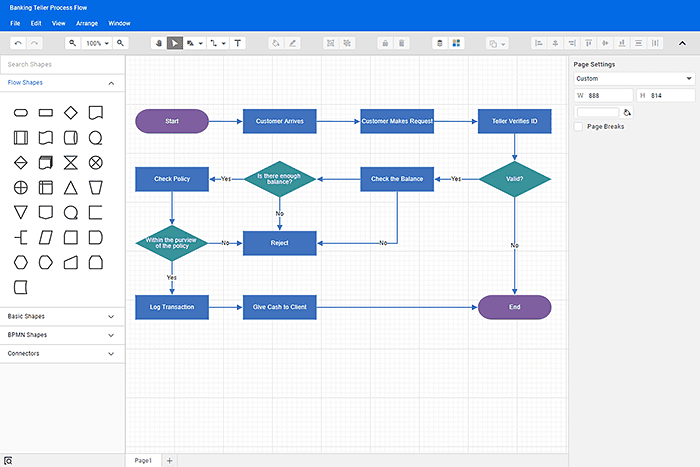
Task: Click the overview icon in status bar
Action: (x=8, y=460)
